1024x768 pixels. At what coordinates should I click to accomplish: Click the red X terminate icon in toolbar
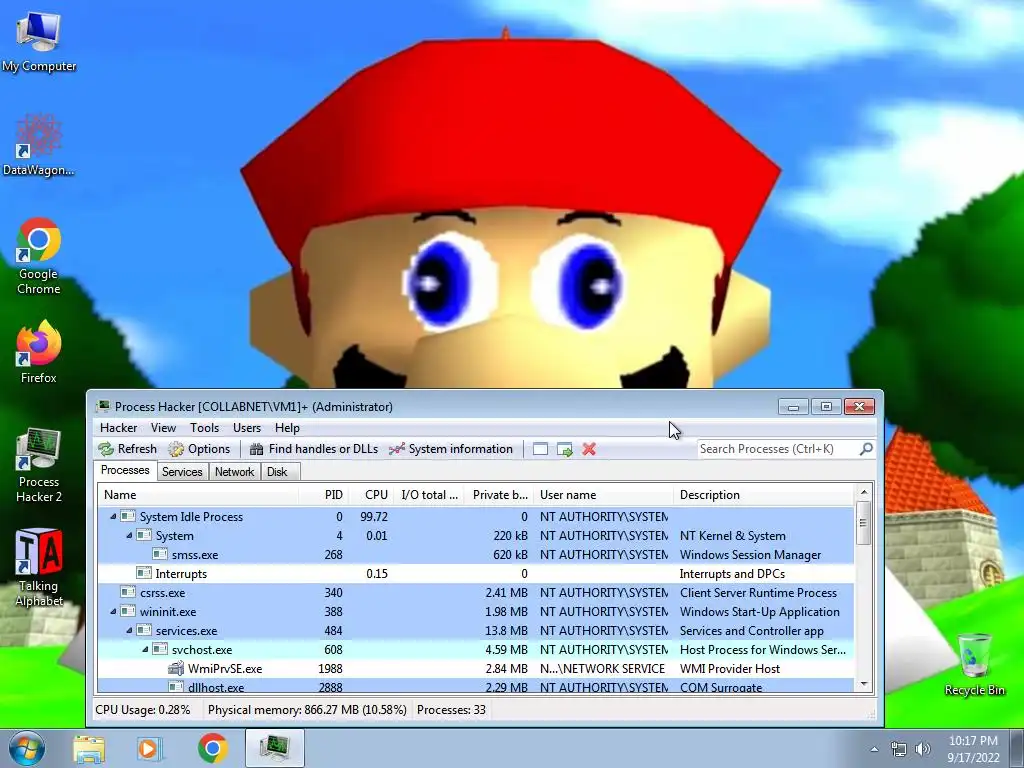coord(589,449)
